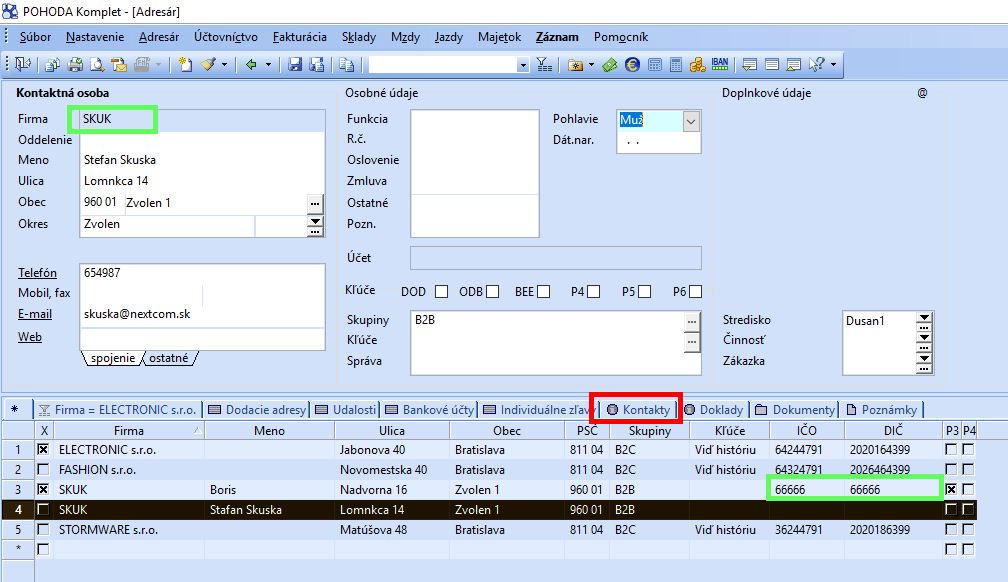1008x582 pixels.
Task: Tick the BEE key checkbox
Action: [544, 292]
